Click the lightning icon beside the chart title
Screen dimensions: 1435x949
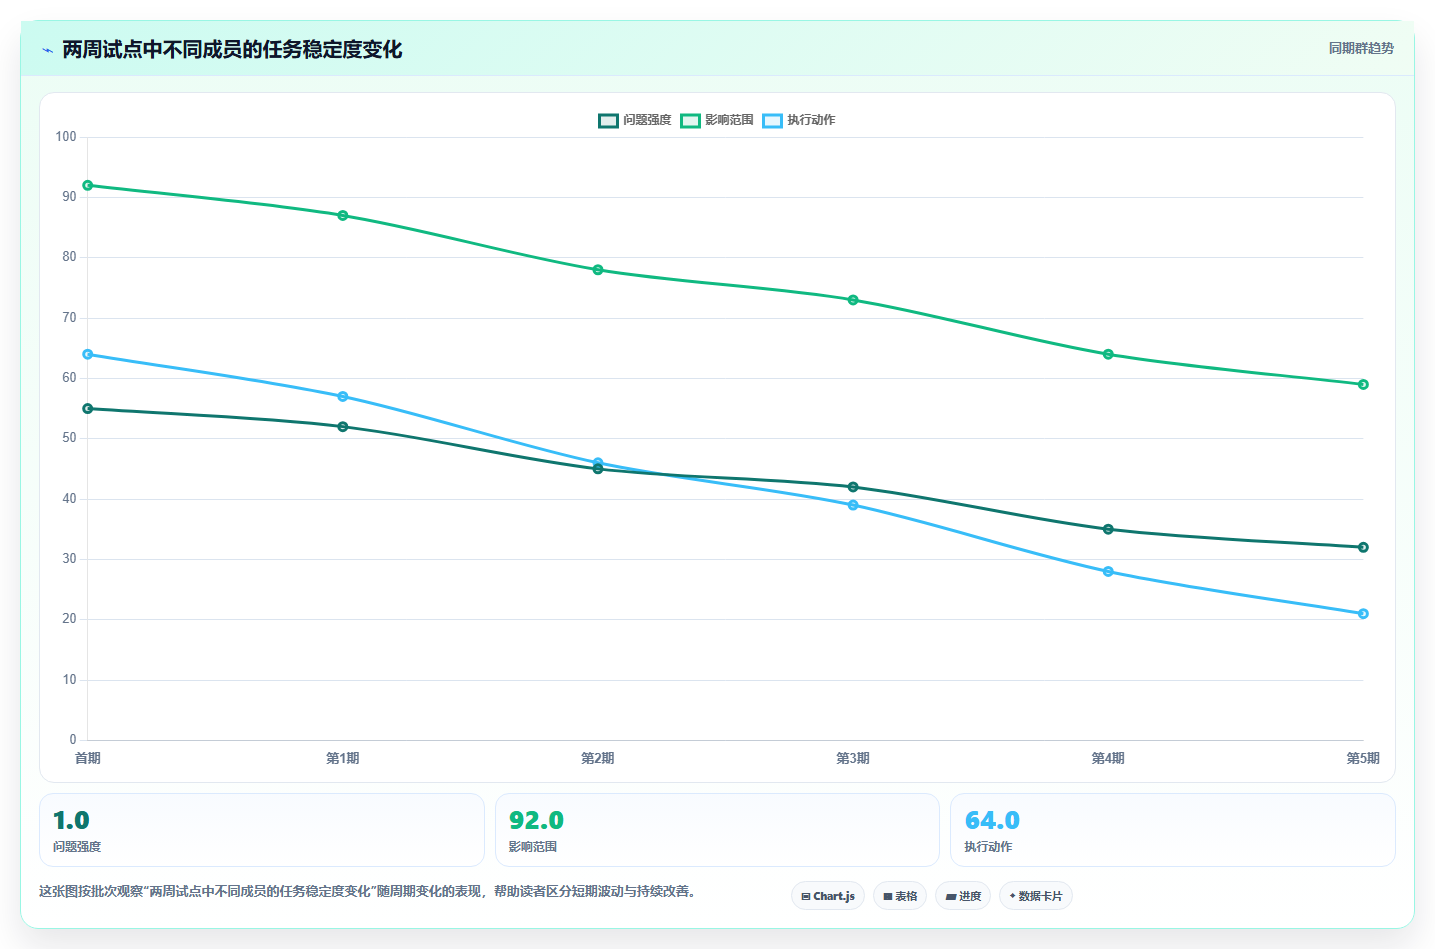tap(47, 50)
